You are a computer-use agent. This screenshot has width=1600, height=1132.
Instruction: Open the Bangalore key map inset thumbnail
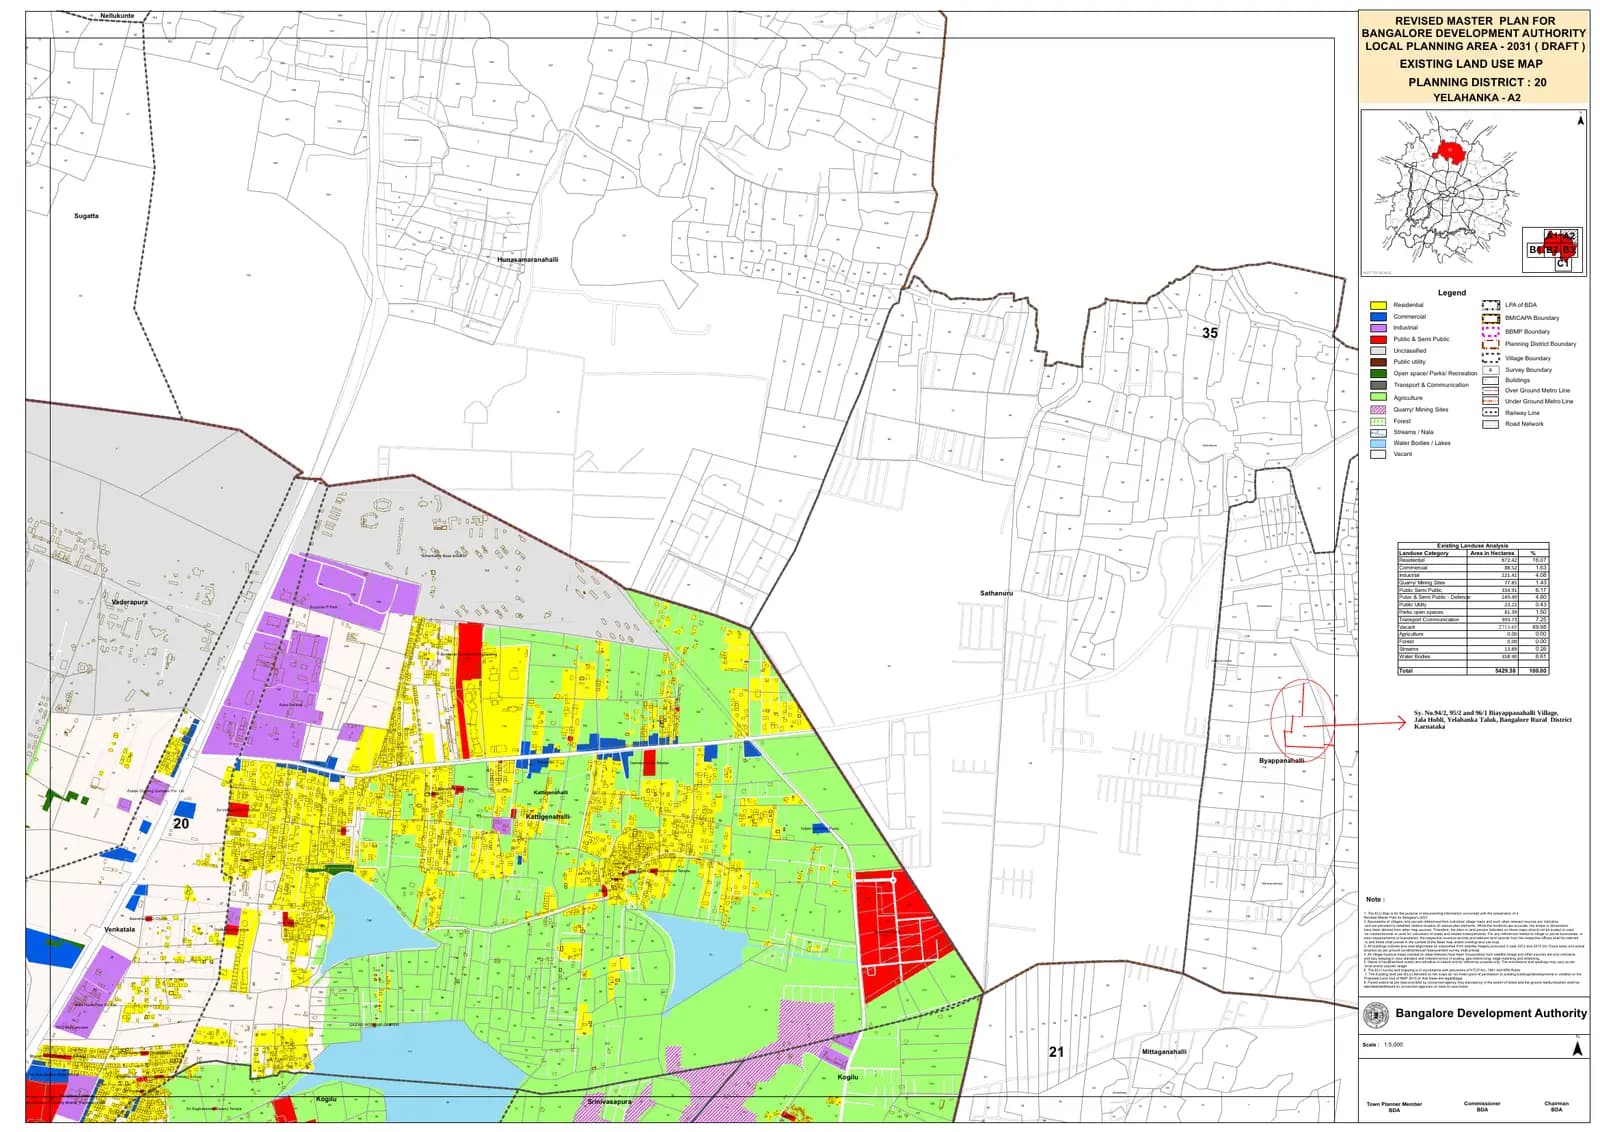pyautogui.click(x=1473, y=193)
